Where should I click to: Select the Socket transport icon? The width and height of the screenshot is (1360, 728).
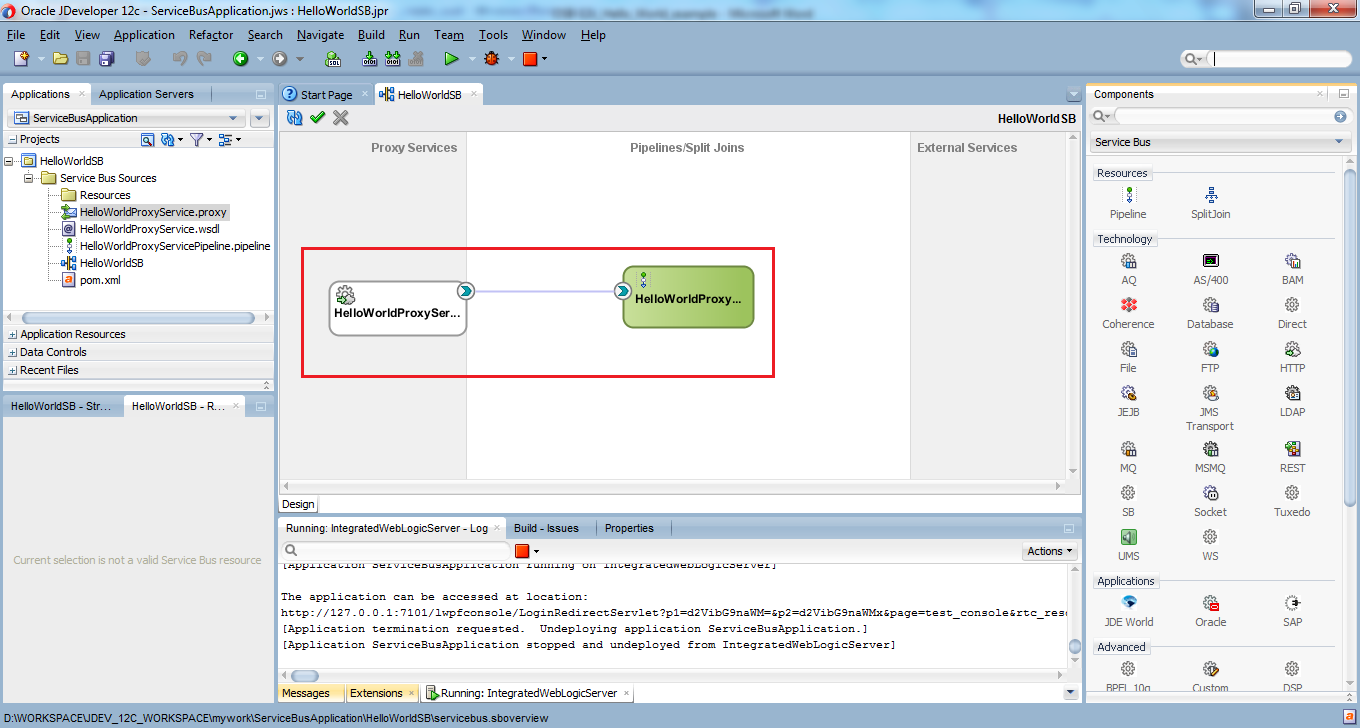point(1210,493)
